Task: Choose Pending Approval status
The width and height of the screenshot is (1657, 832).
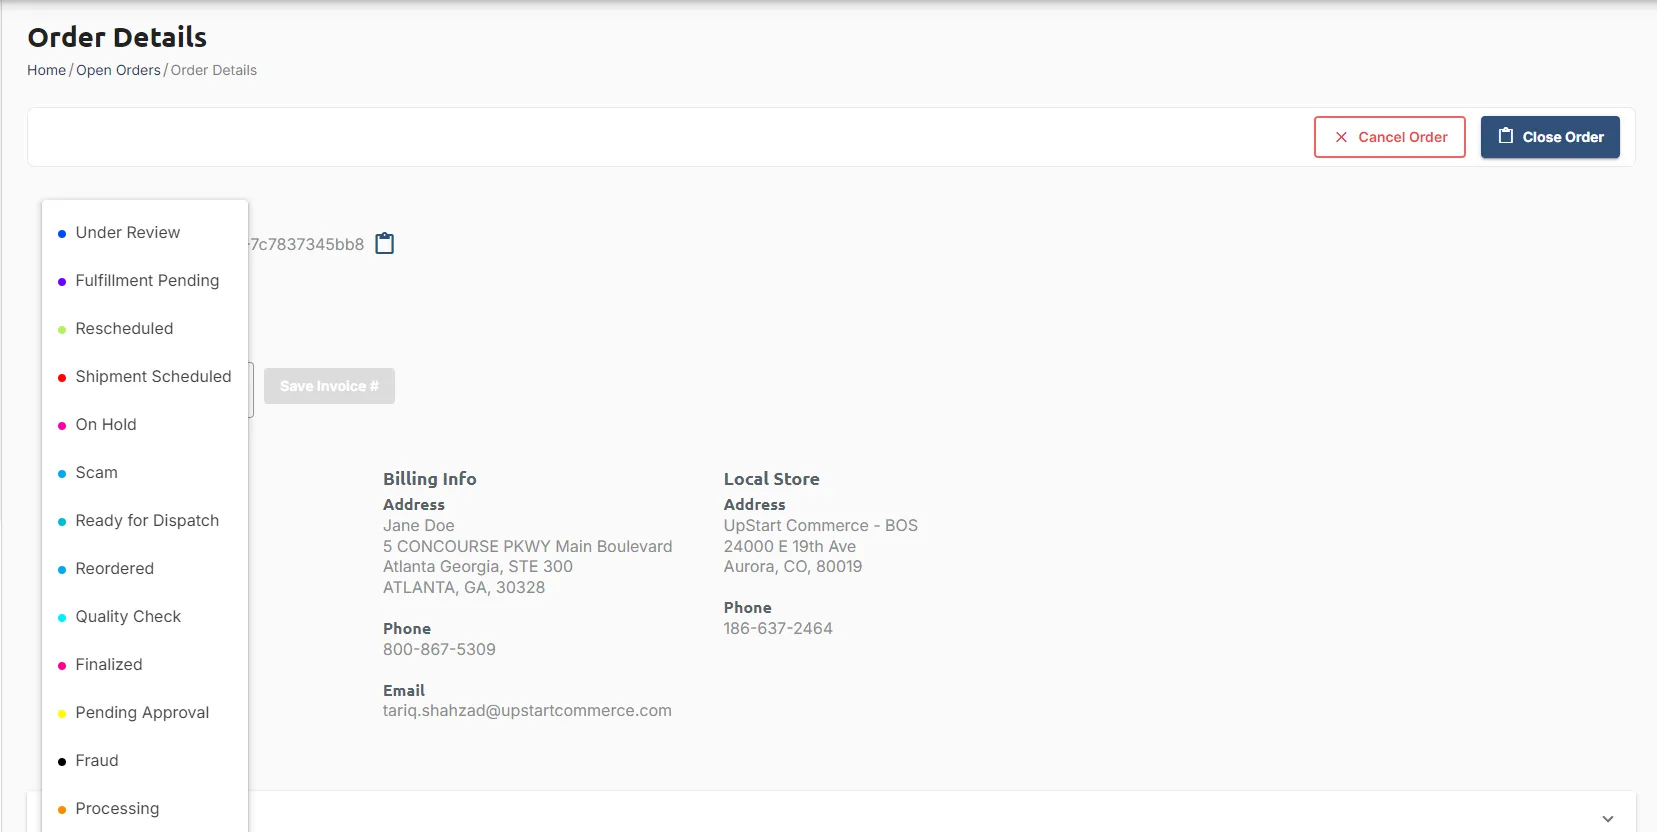Action: coord(145,713)
